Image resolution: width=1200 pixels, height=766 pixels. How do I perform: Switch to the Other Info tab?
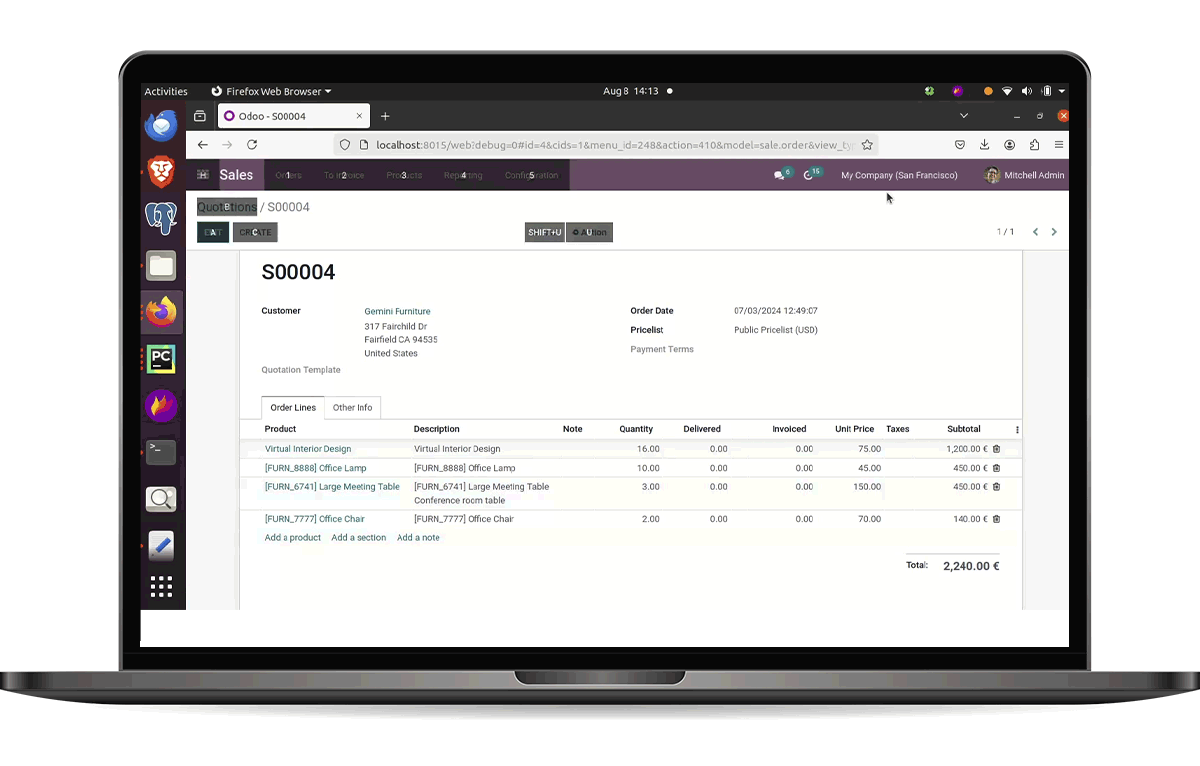point(352,408)
